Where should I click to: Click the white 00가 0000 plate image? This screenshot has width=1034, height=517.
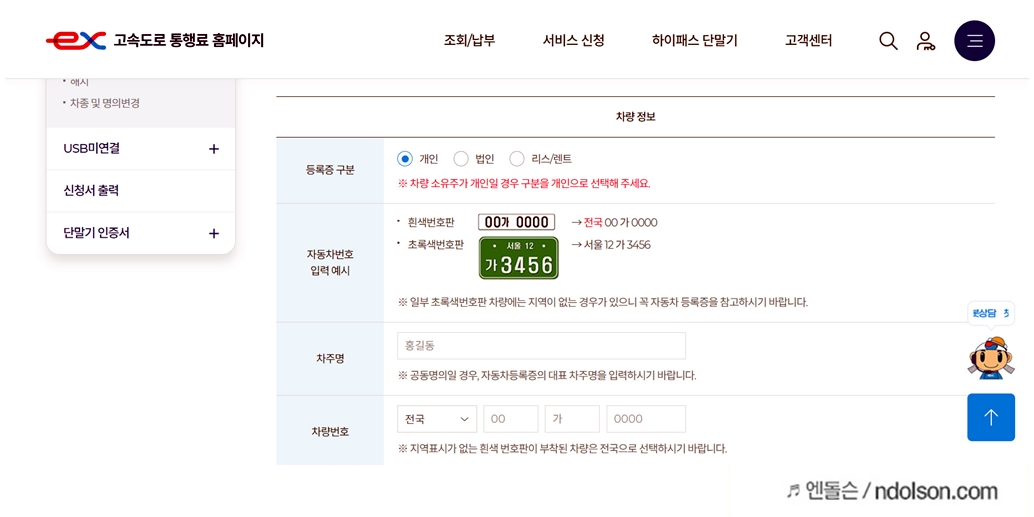pyautogui.click(x=516, y=222)
